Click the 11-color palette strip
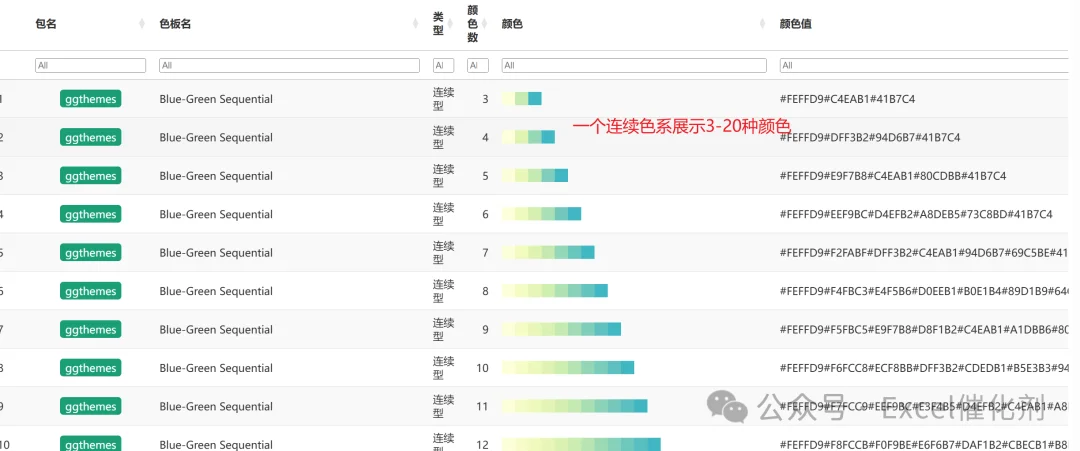The image size is (1080, 451). (x=574, y=407)
